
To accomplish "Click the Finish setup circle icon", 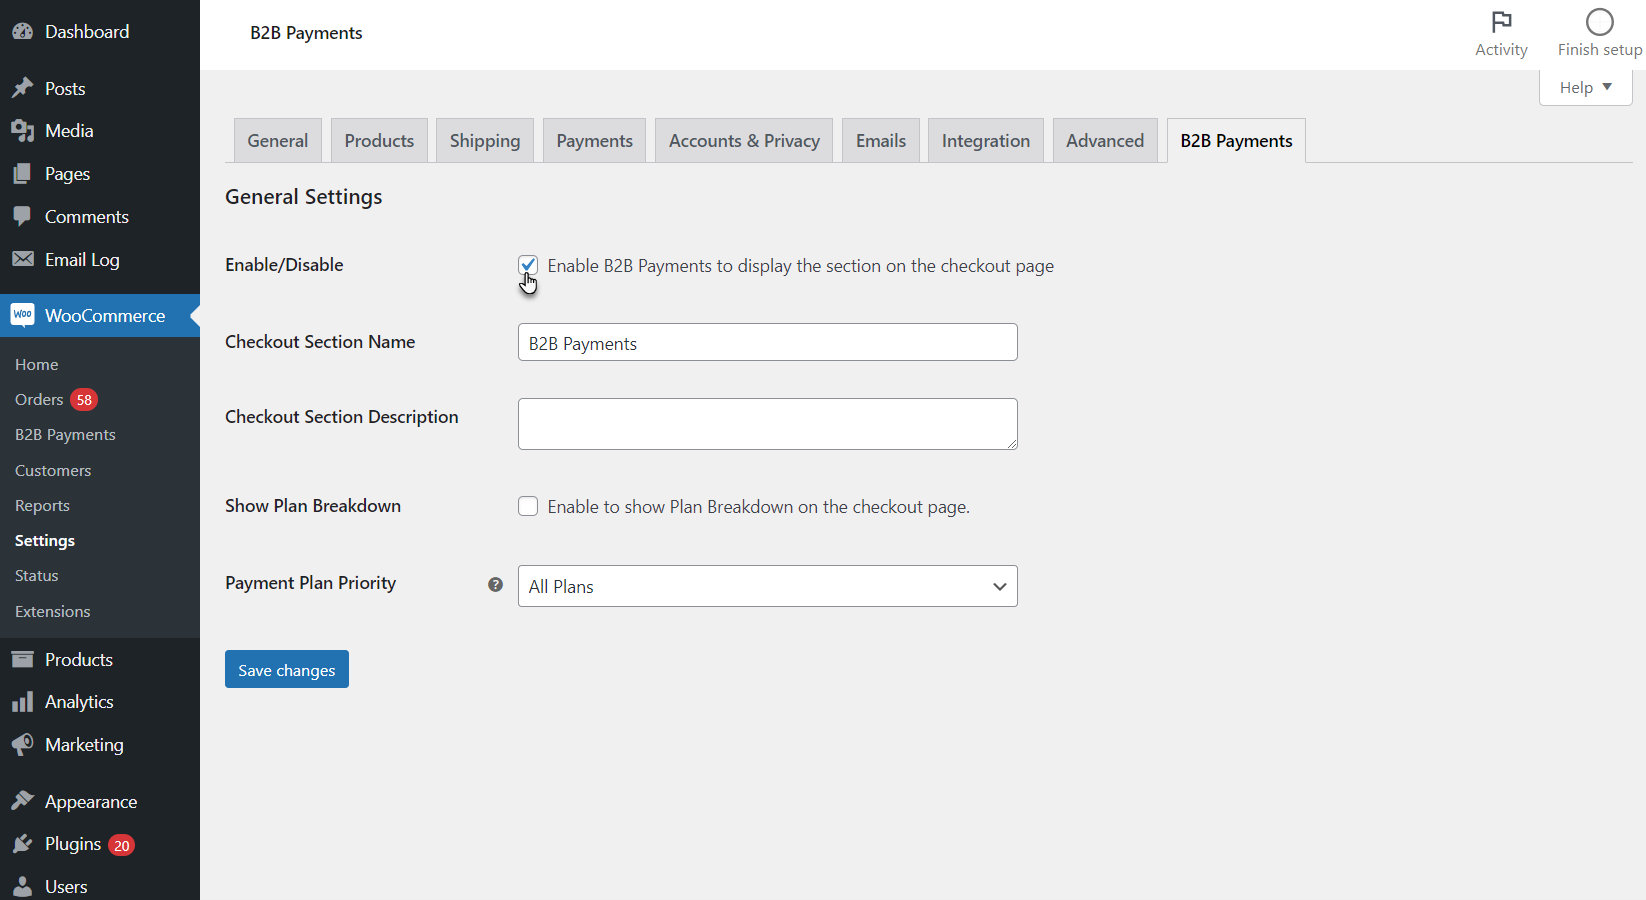I will pos(1600,22).
